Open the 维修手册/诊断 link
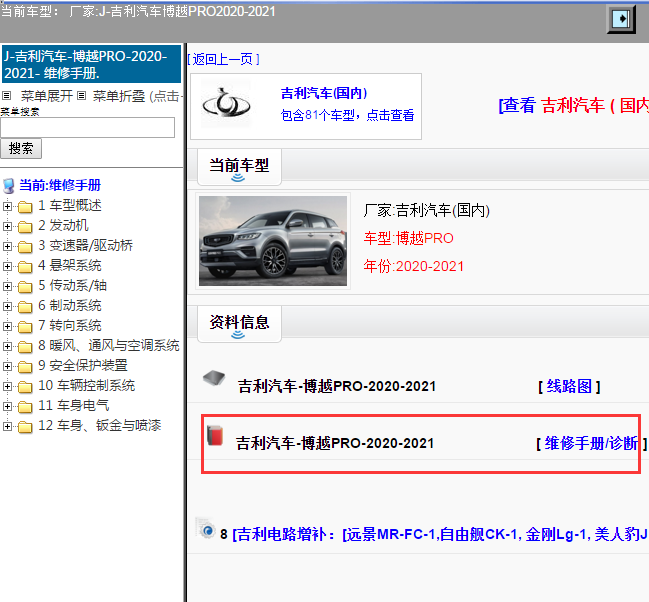The image size is (649, 602). [x=591, y=443]
